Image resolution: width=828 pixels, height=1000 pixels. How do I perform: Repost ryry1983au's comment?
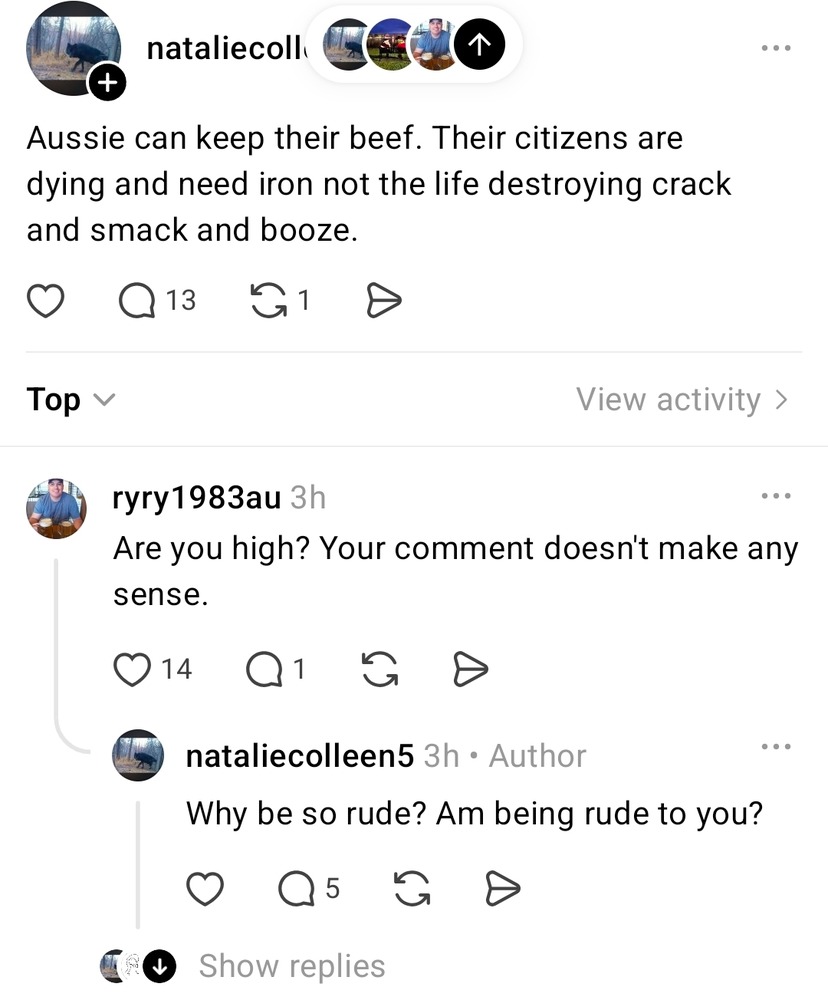[380, 669]
